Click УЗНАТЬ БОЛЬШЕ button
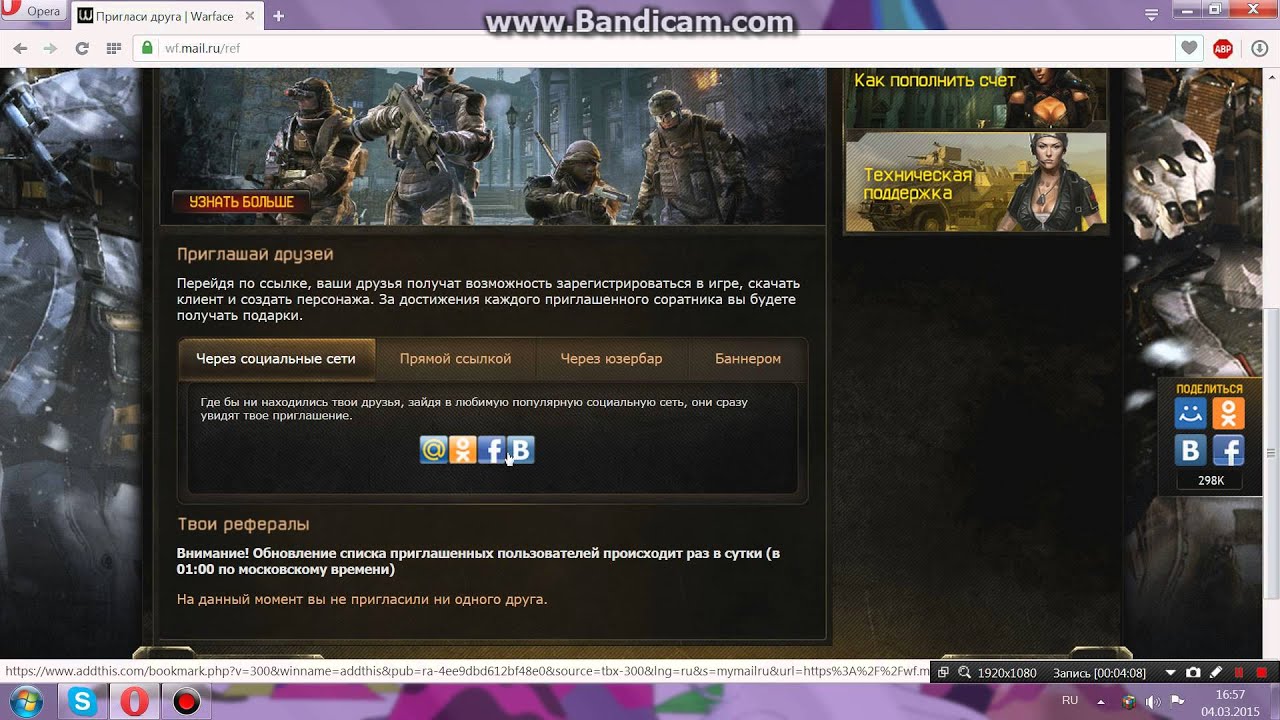Image resolution: width=1280 pixels, height=720 pixels. point(241,202)
